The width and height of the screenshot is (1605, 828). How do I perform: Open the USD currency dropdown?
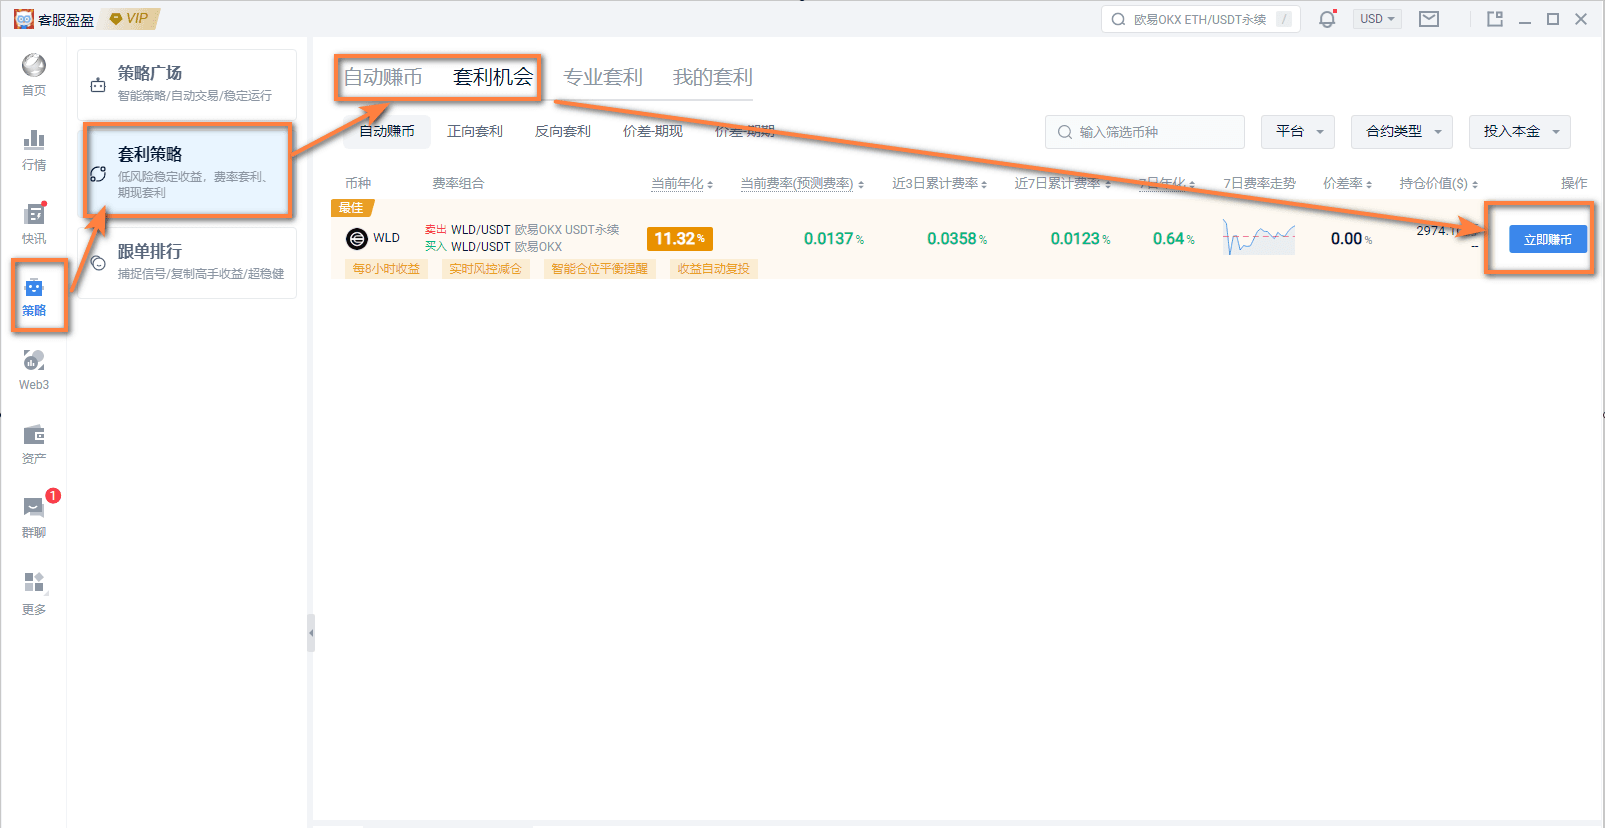click(x=1377, y=19)
